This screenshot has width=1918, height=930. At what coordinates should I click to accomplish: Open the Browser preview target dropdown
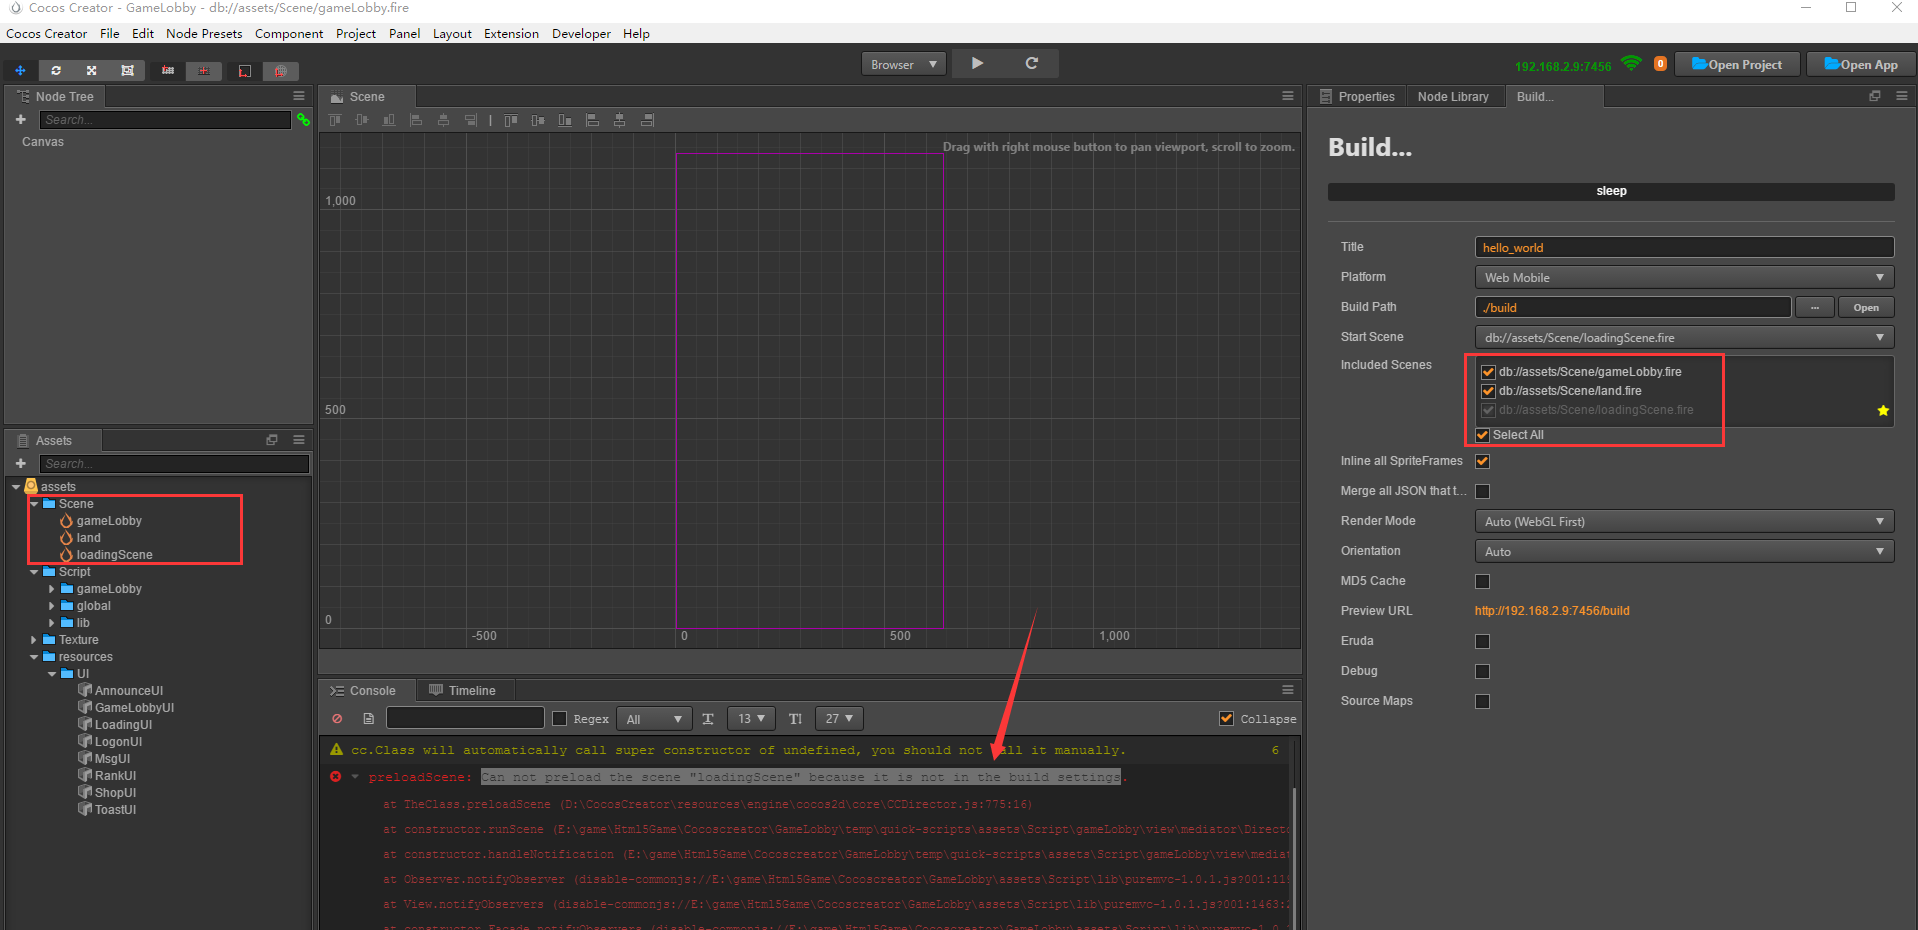(904, 64)
